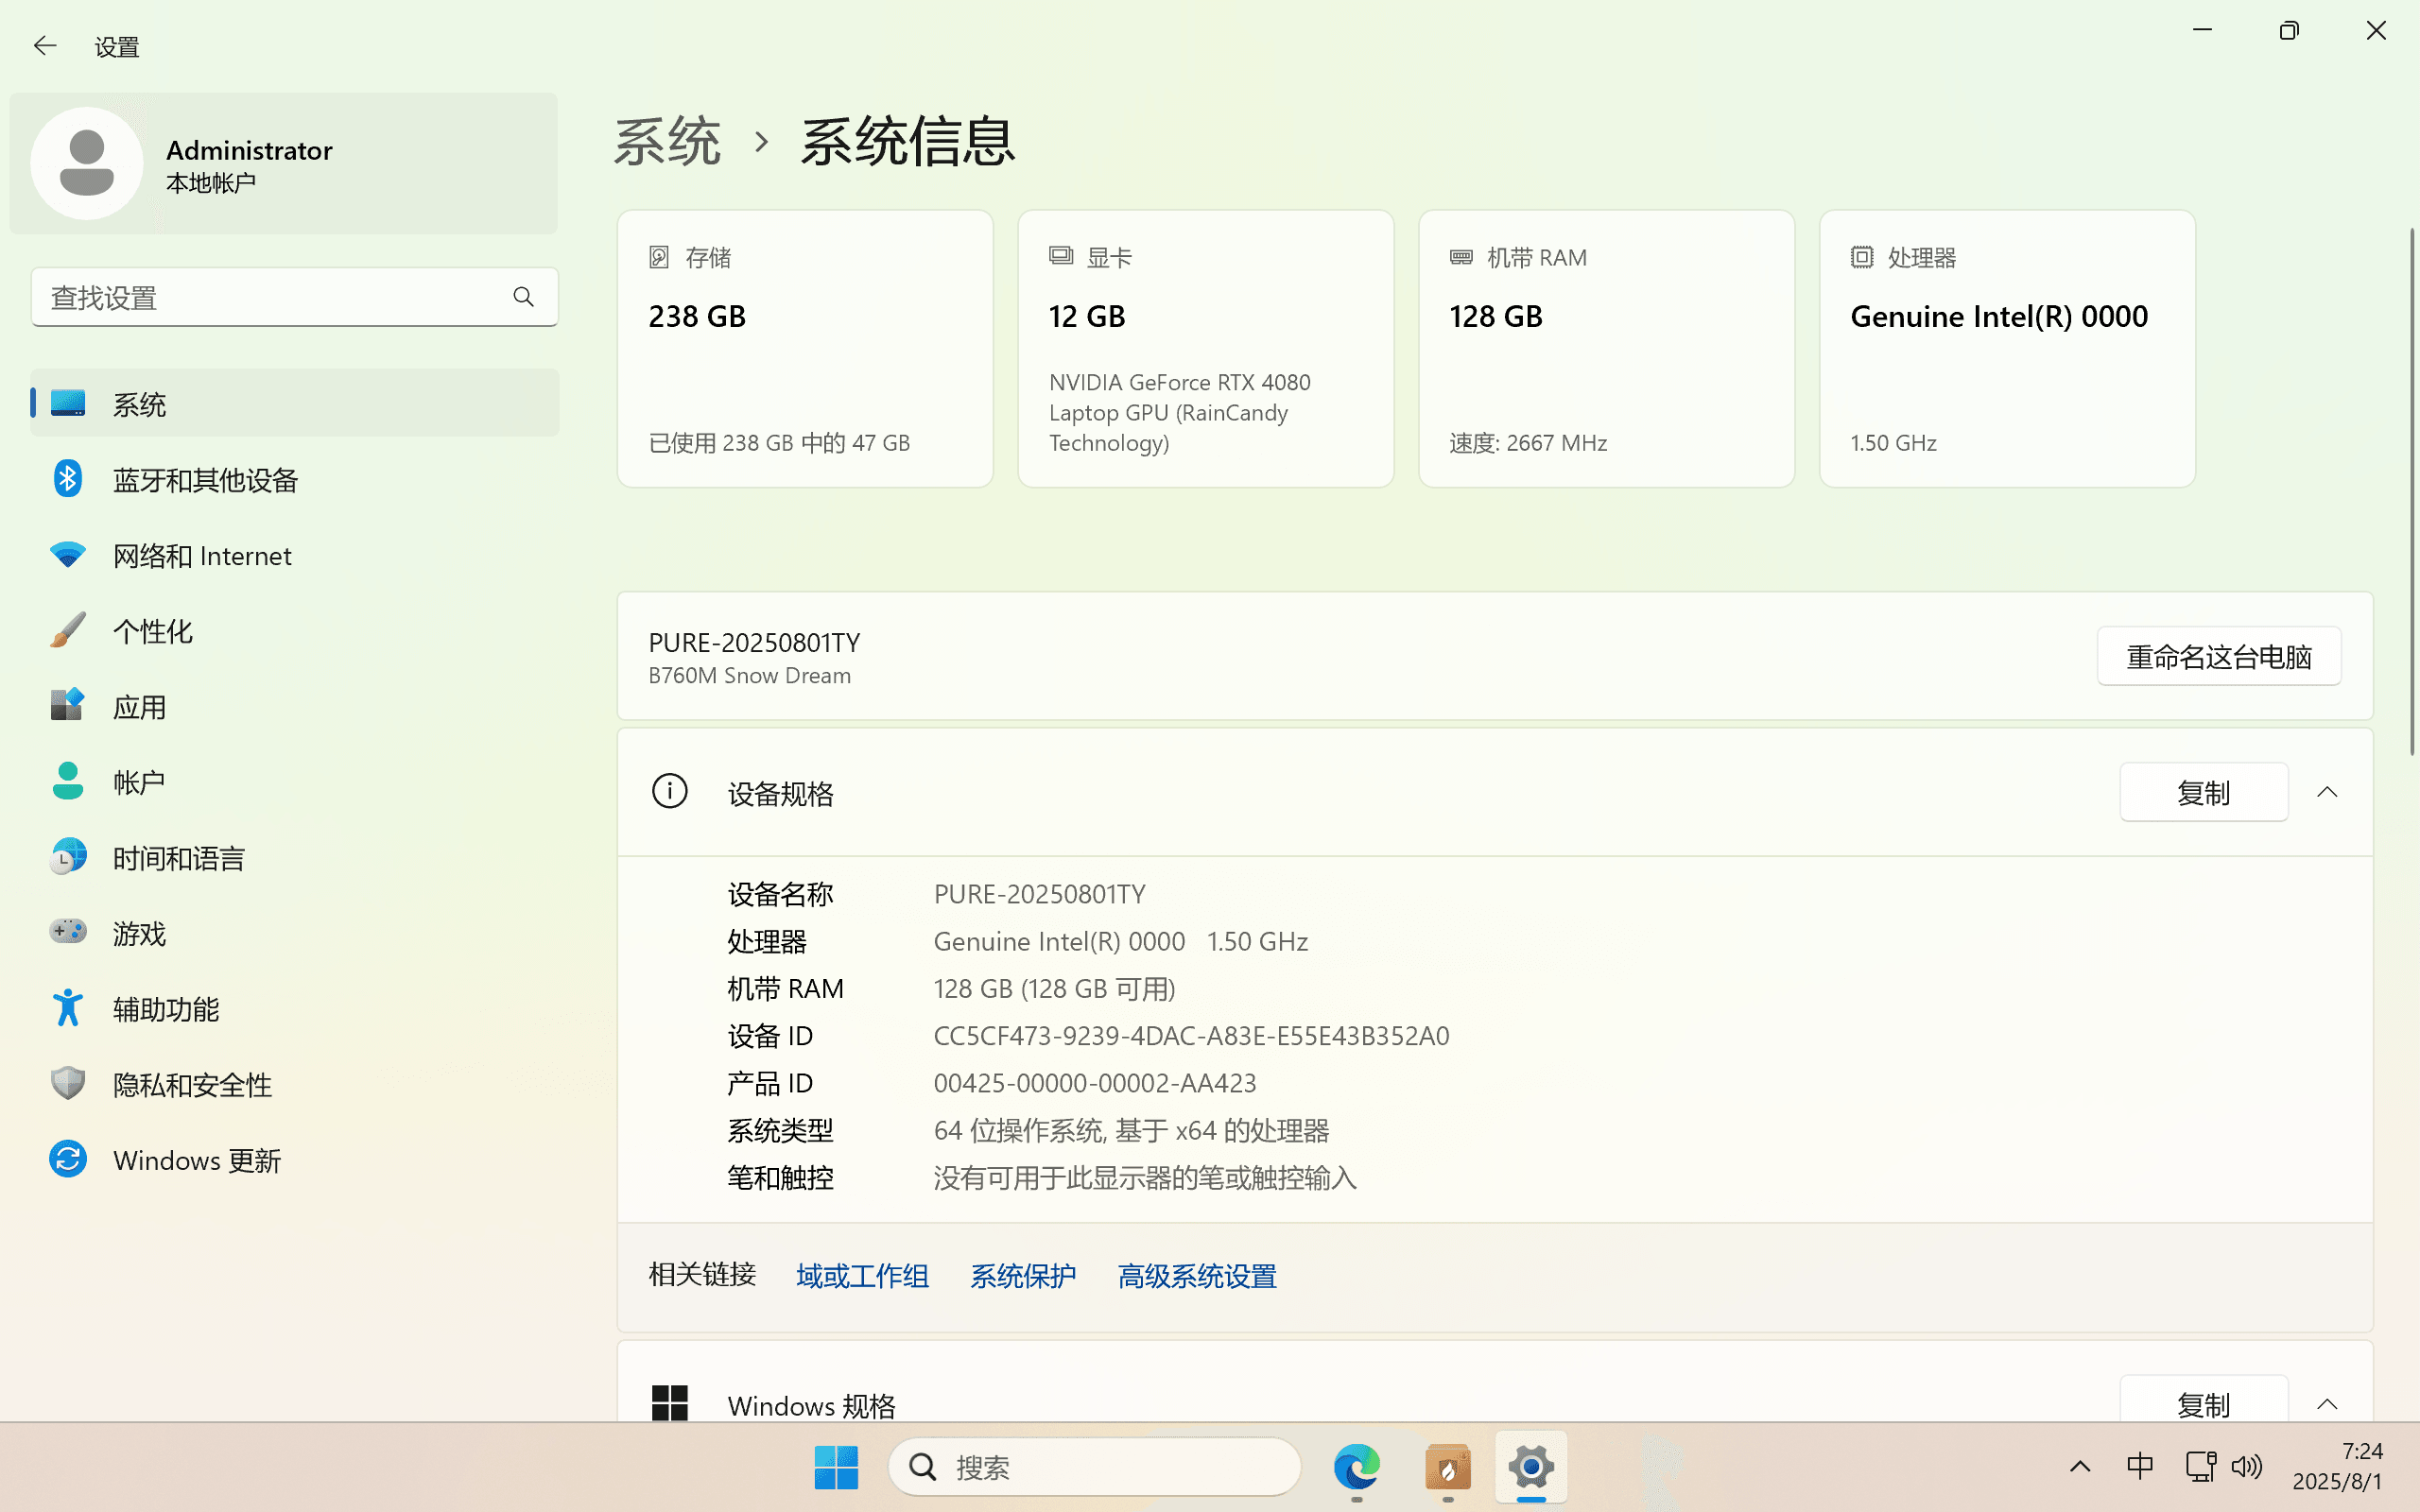Click the Windows logo beside Windows 规格
This screenshot has height=1512, width=2420.
[669, 1402]
